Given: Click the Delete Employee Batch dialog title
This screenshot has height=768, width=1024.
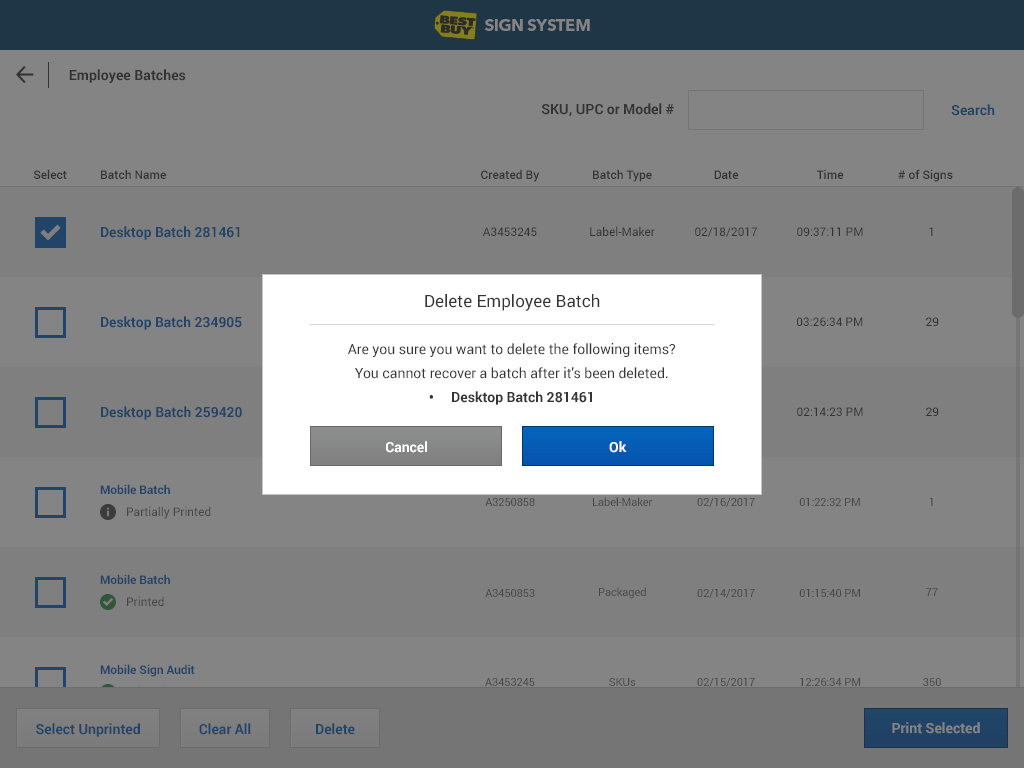Looking at the screenshot, I should tap(511, 301).
